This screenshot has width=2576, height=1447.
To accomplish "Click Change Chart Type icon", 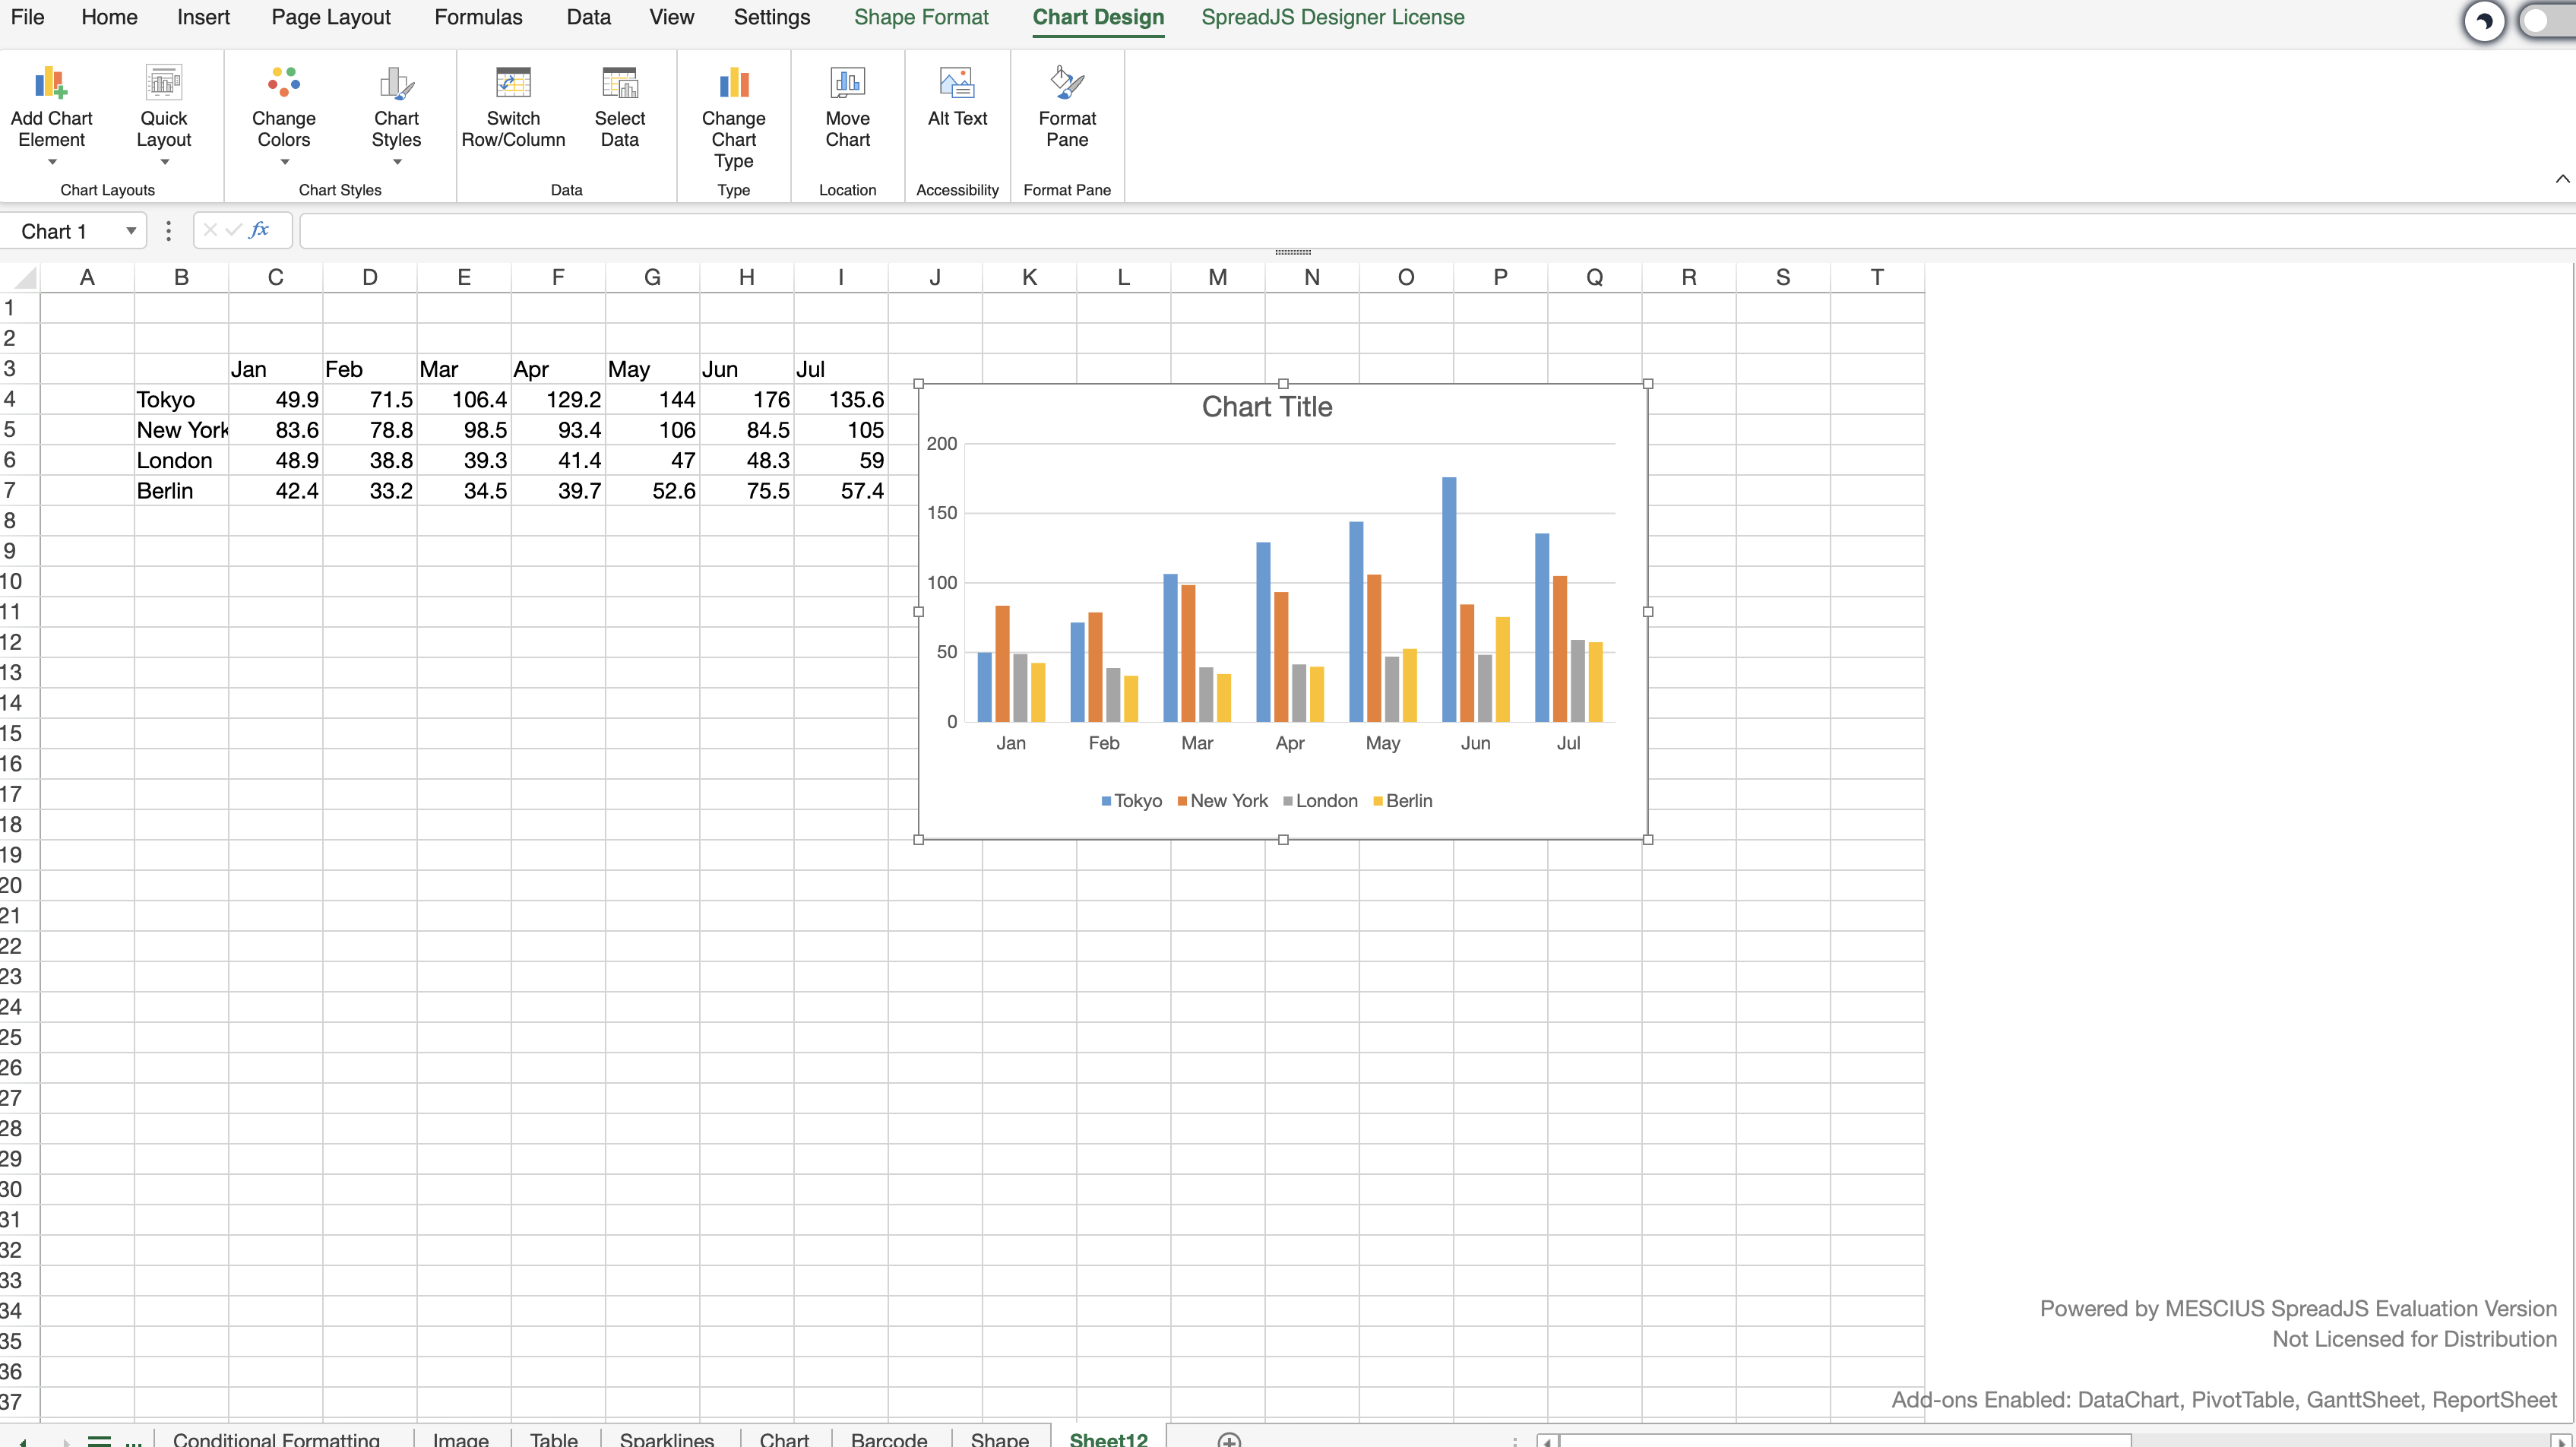I will coord(733,83).
